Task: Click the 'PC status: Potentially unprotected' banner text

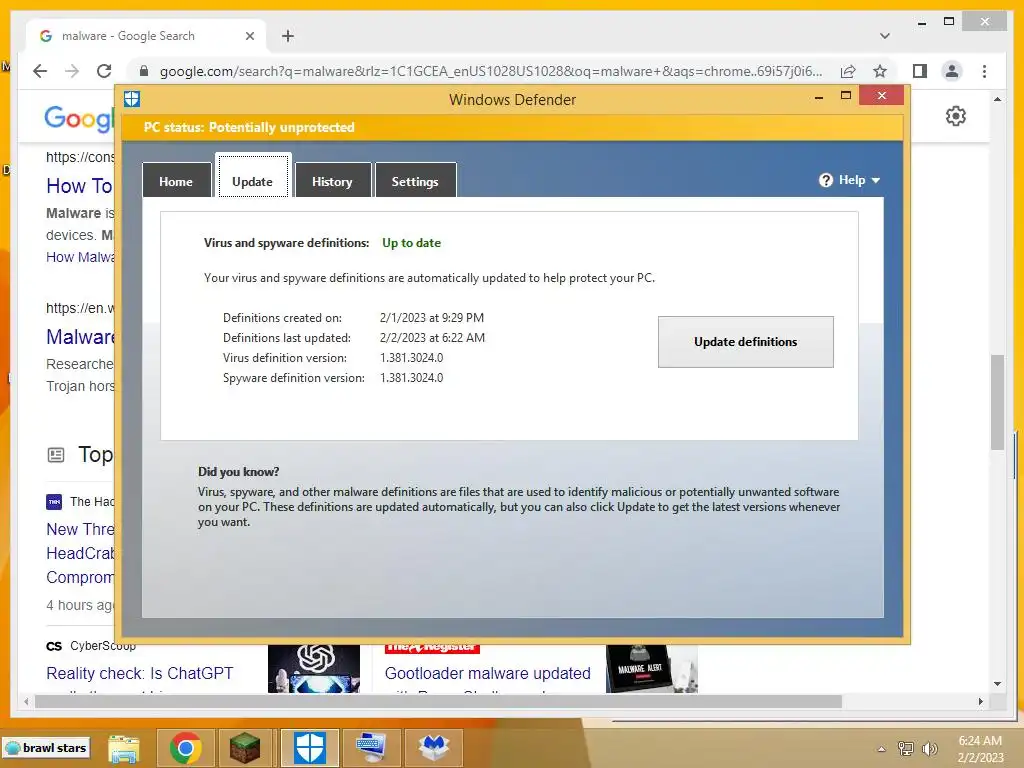Action: [249, 127]
